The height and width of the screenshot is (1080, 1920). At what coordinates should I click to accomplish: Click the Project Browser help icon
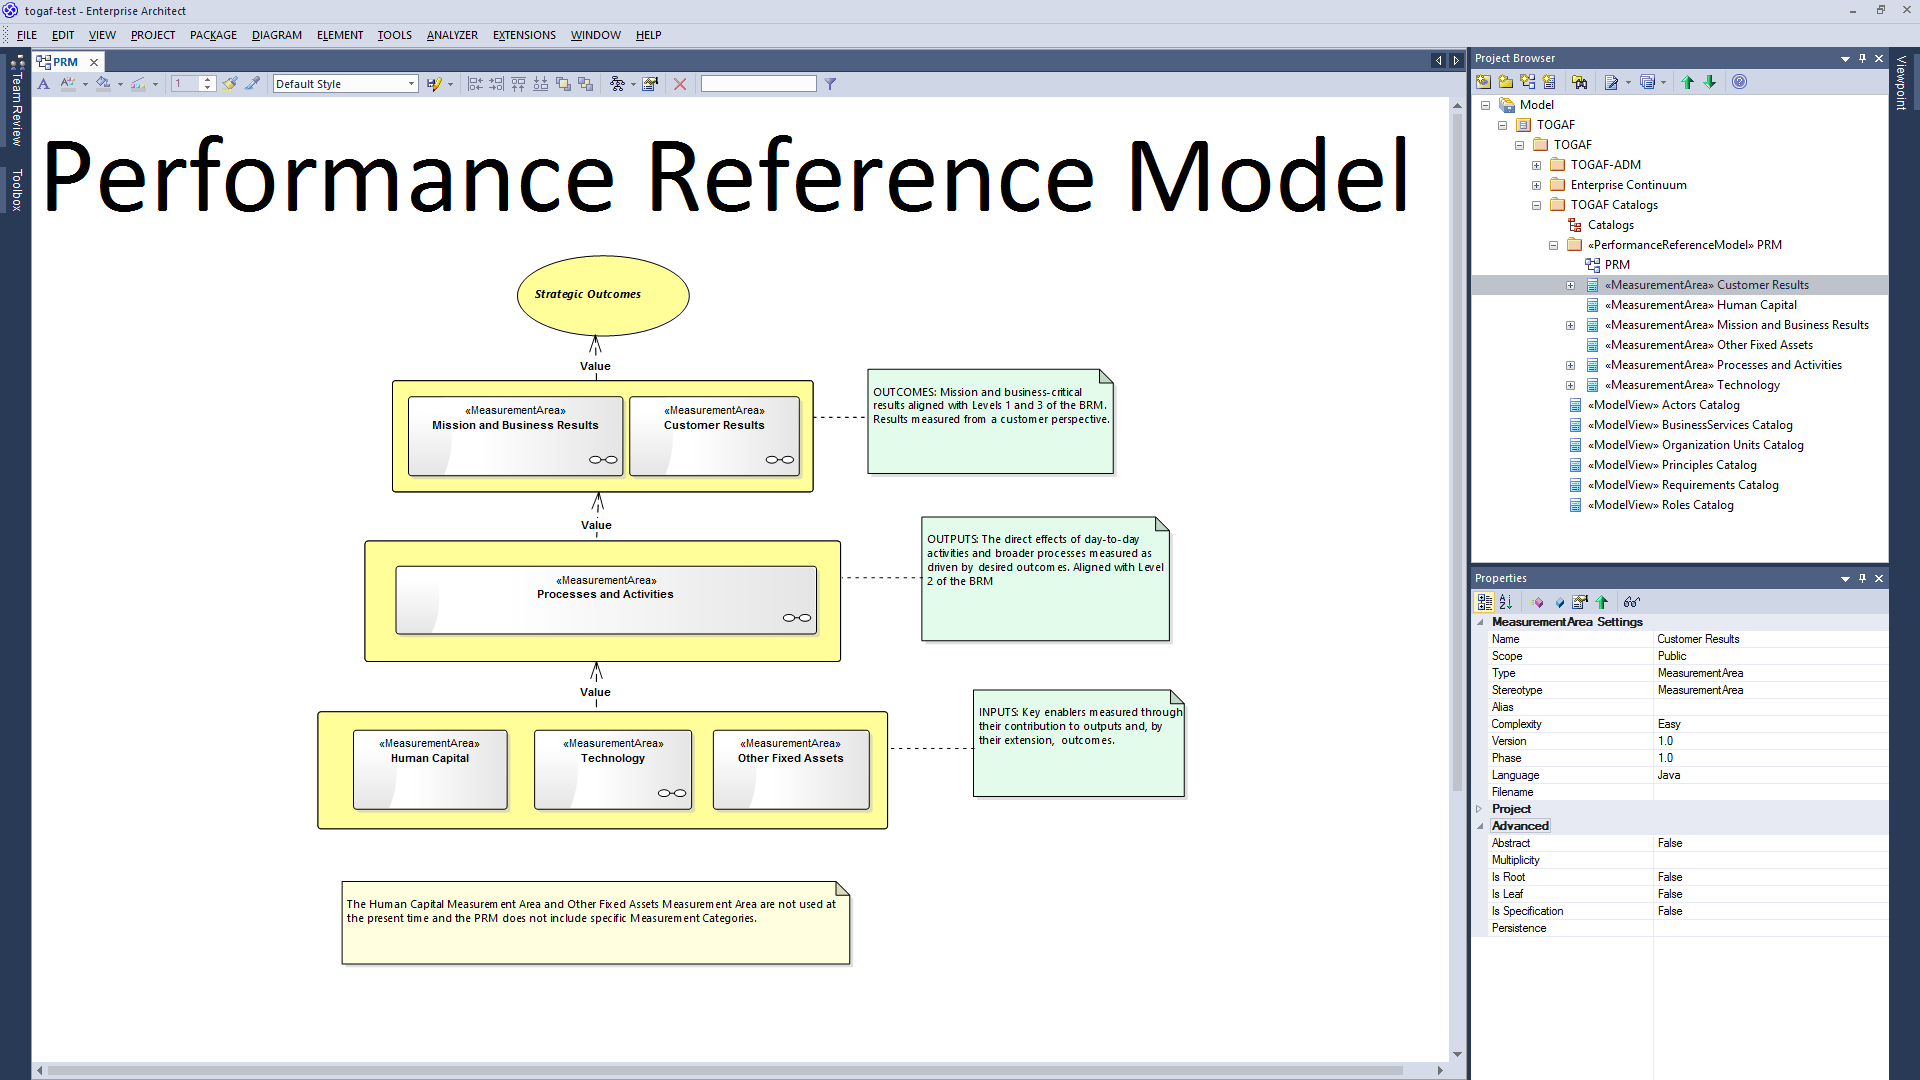pos(1740,83)
